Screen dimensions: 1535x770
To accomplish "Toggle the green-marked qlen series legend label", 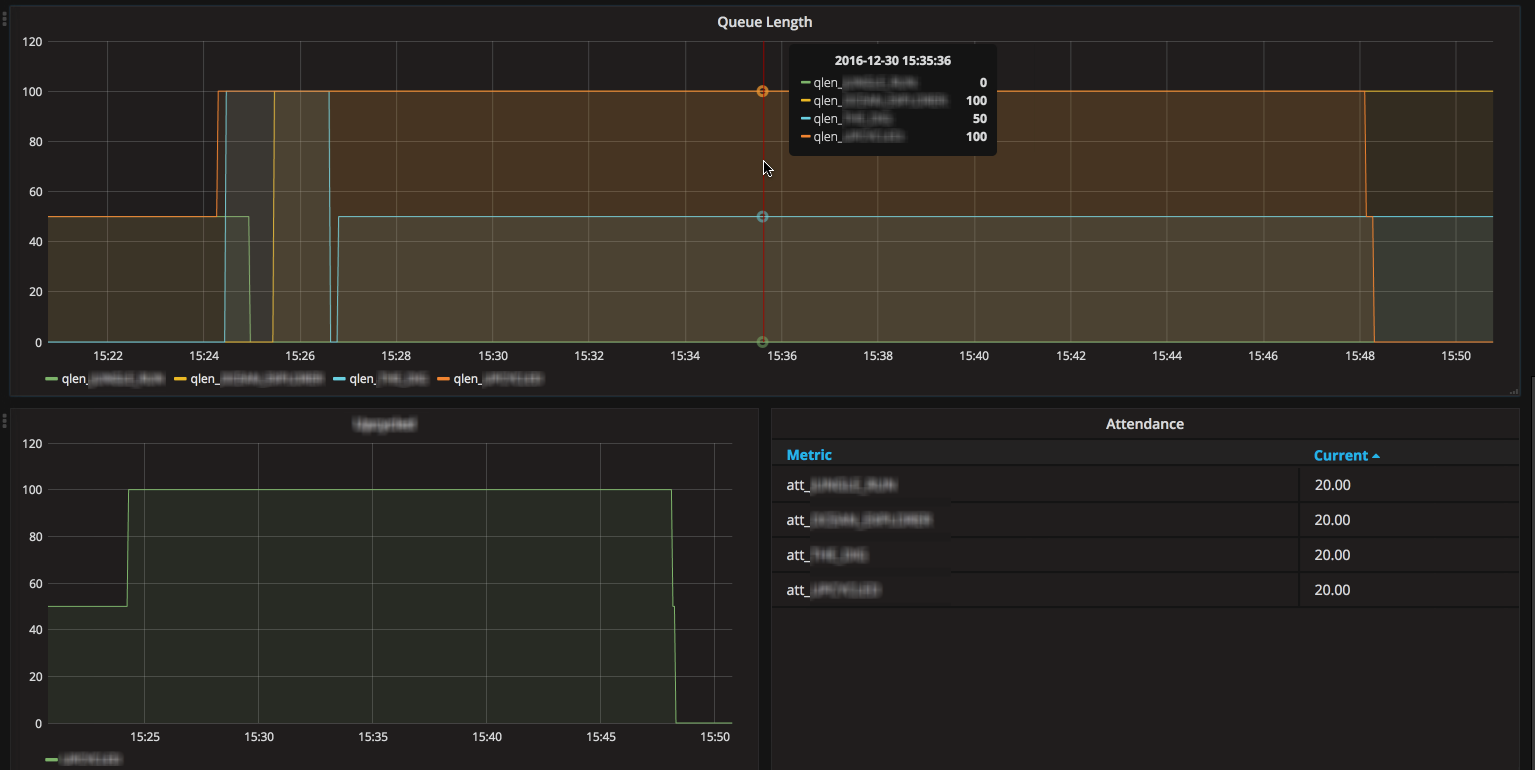I will point(113,379).
